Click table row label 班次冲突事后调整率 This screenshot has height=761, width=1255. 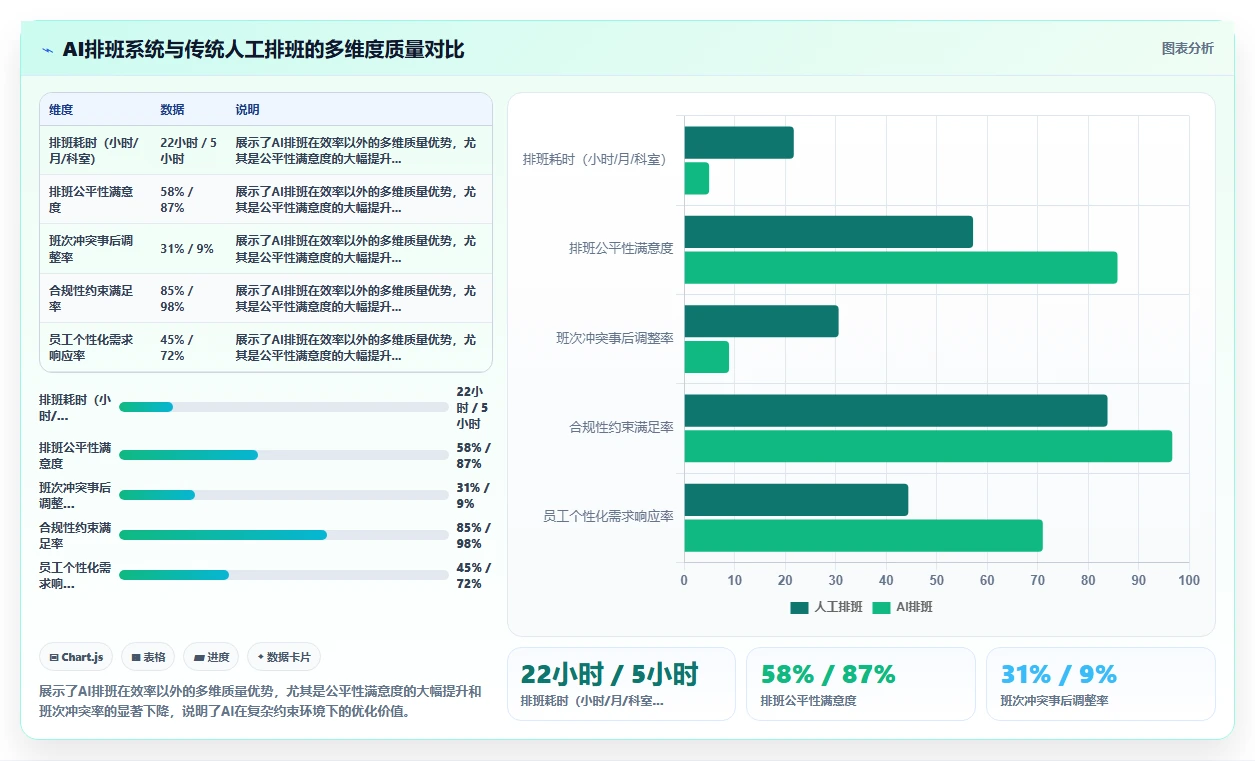click(91, 249)
